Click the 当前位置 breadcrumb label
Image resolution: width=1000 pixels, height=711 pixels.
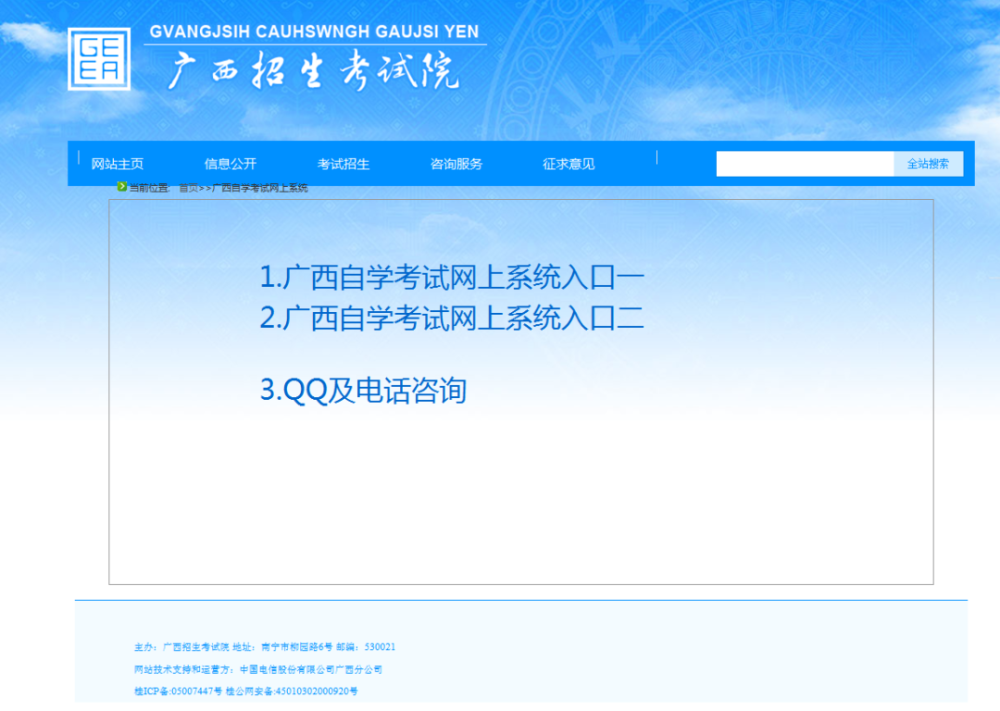(146, 187)
